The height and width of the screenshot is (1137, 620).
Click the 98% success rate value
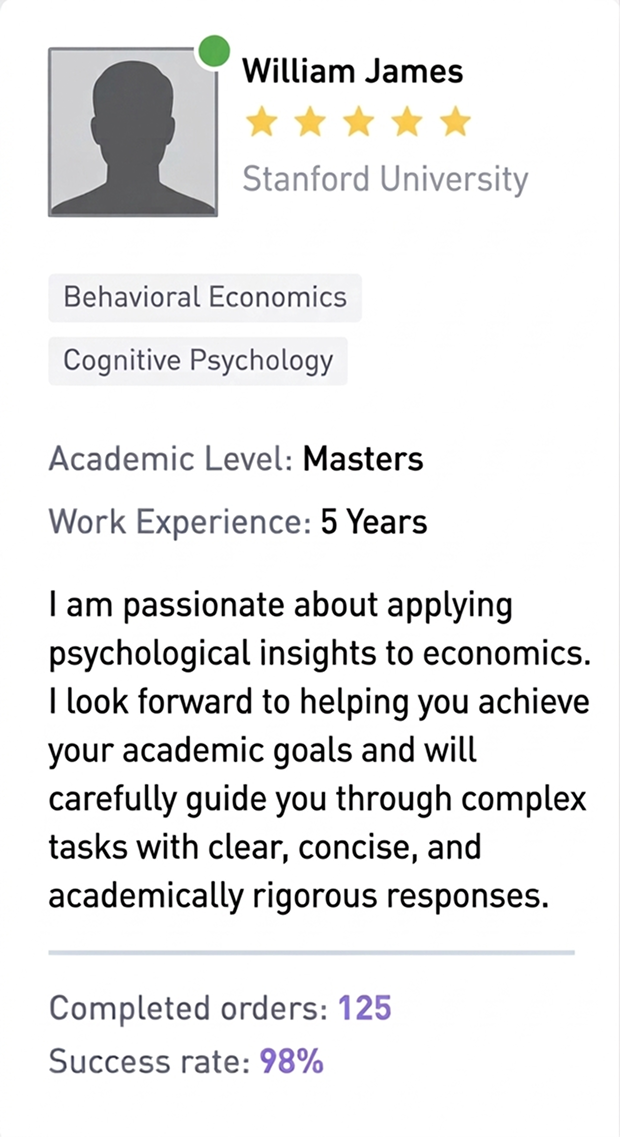(292, 1062)
